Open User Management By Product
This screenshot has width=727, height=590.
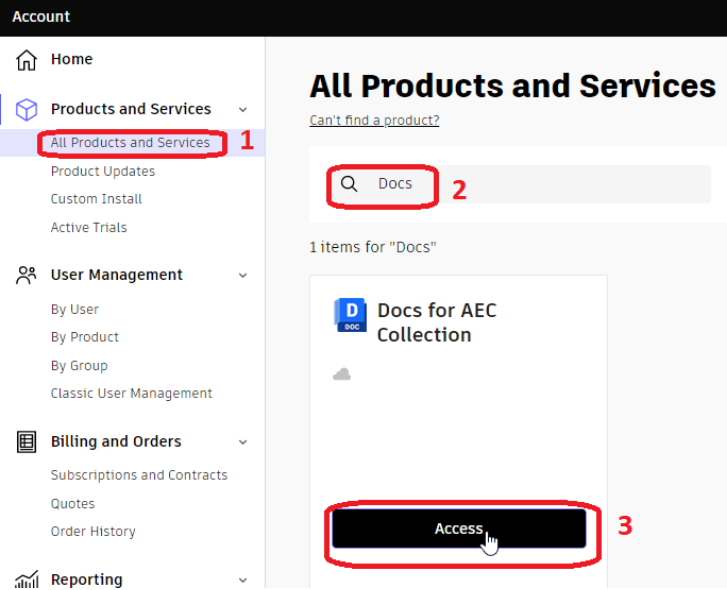[x=85, y=337]
